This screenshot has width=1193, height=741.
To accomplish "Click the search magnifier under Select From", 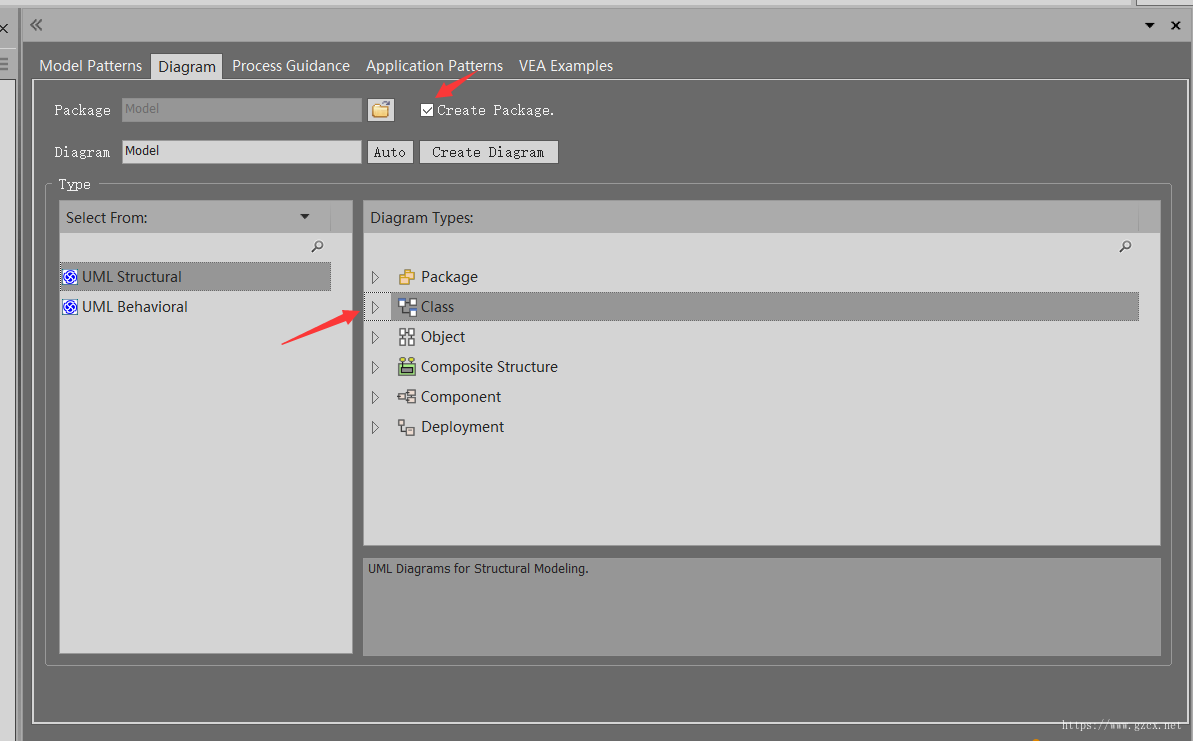I will (x=317, y=247).
